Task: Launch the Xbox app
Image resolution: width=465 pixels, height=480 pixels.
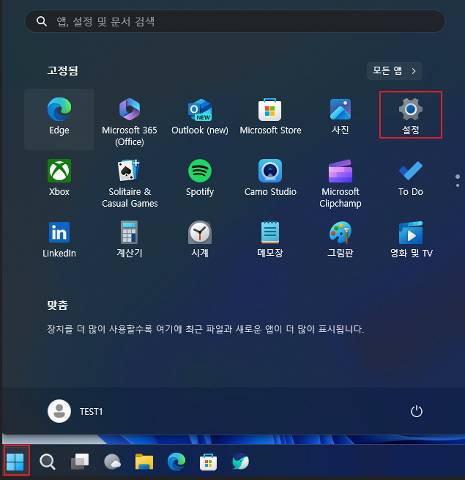Action: 59,178
